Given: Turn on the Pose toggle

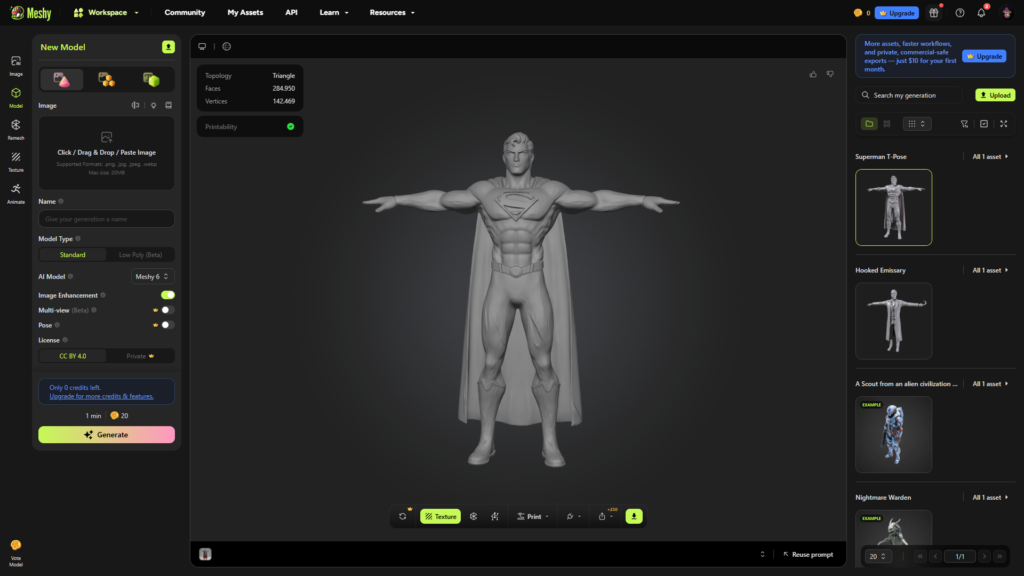Looking at the screenshot, I should tap(167, 325).
